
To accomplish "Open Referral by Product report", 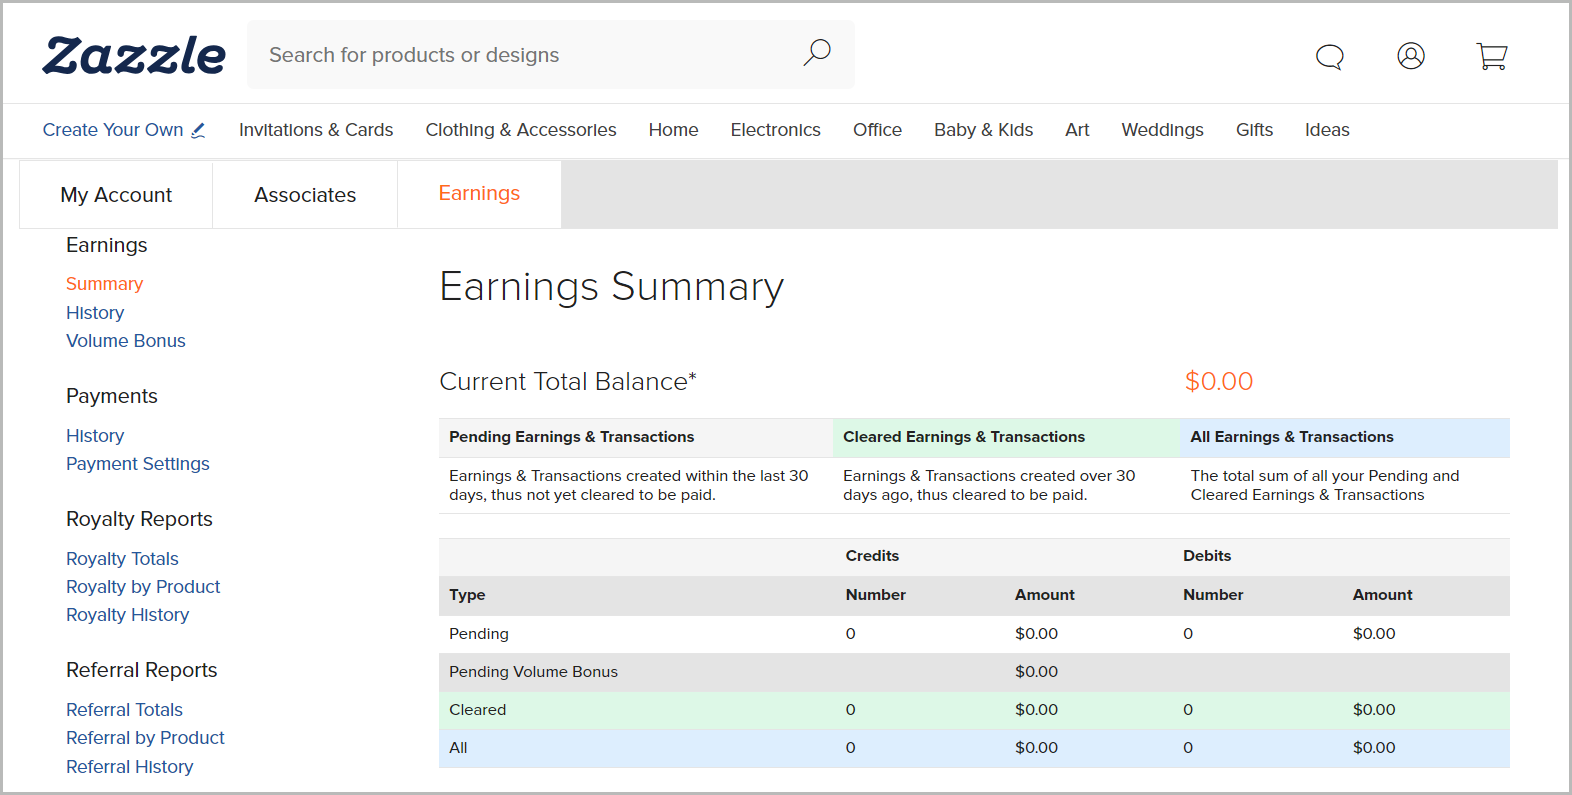I will pos(145,738).
